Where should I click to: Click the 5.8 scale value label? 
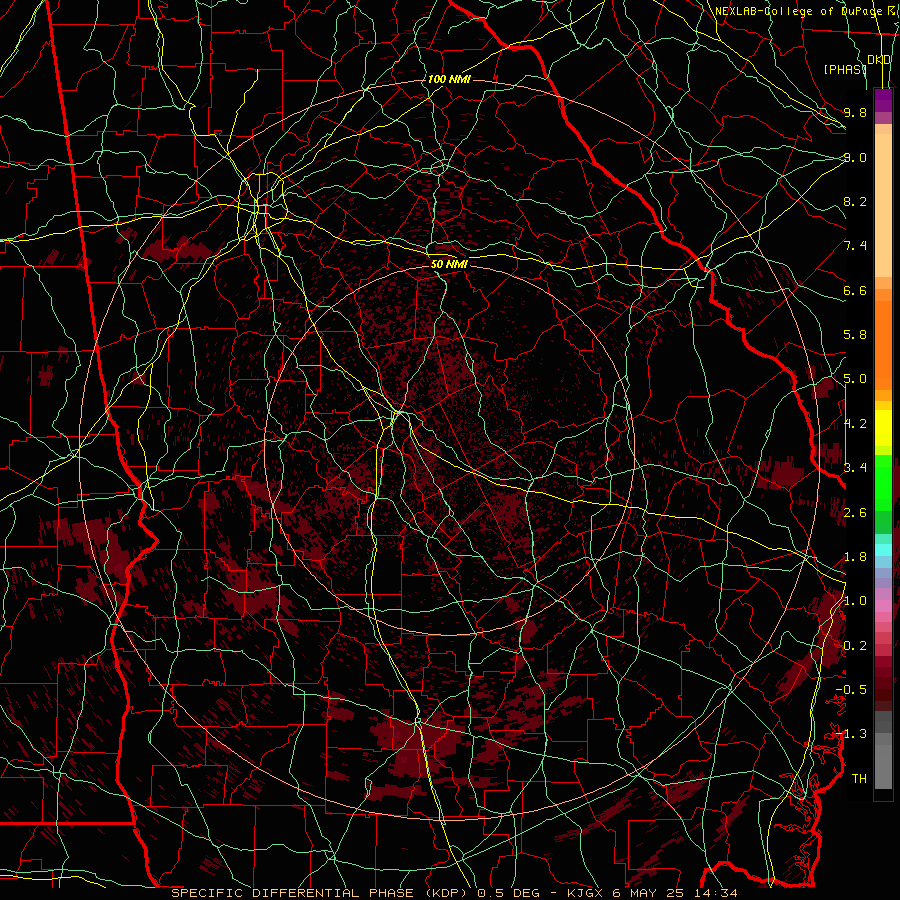[855, 335]
